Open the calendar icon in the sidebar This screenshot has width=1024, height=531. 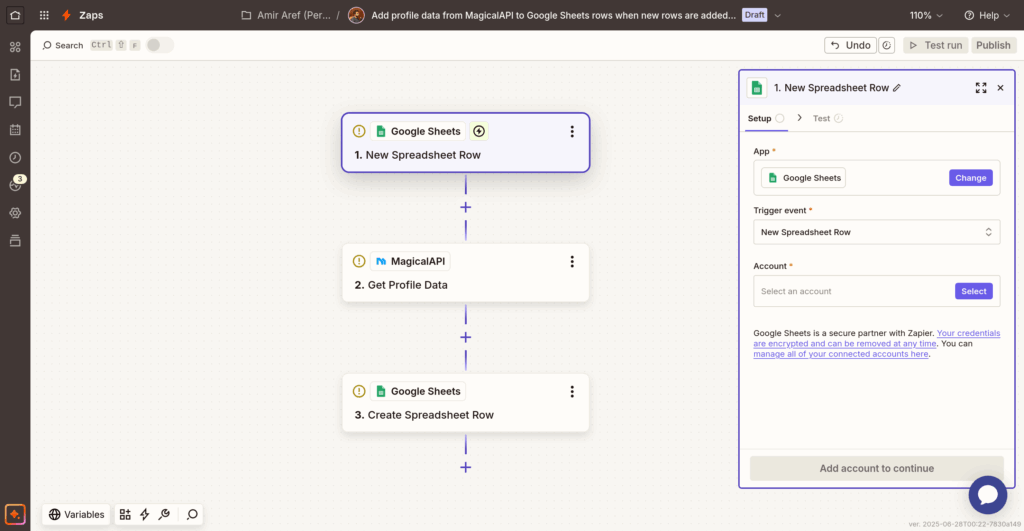click(x=15, y=130)
